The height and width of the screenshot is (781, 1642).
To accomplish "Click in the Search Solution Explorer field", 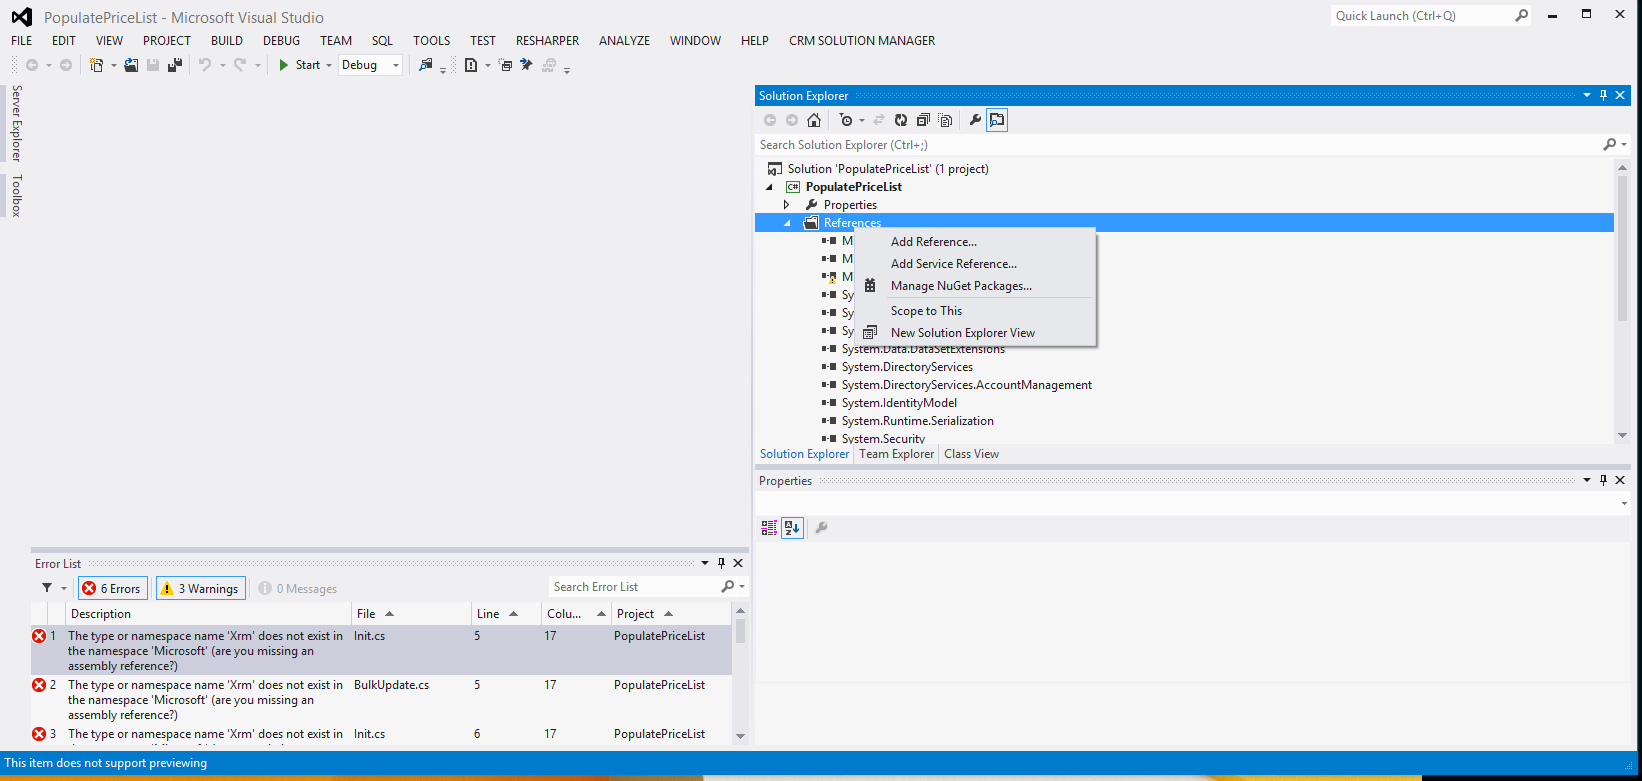I will [x=1178, y=145].
